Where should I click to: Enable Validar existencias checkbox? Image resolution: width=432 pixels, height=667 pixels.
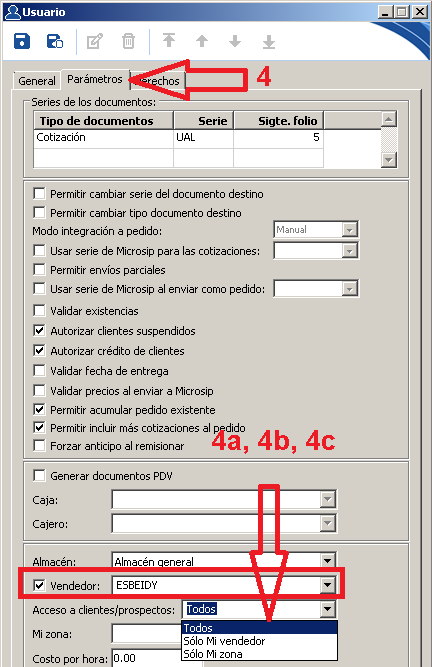[39, 311]
